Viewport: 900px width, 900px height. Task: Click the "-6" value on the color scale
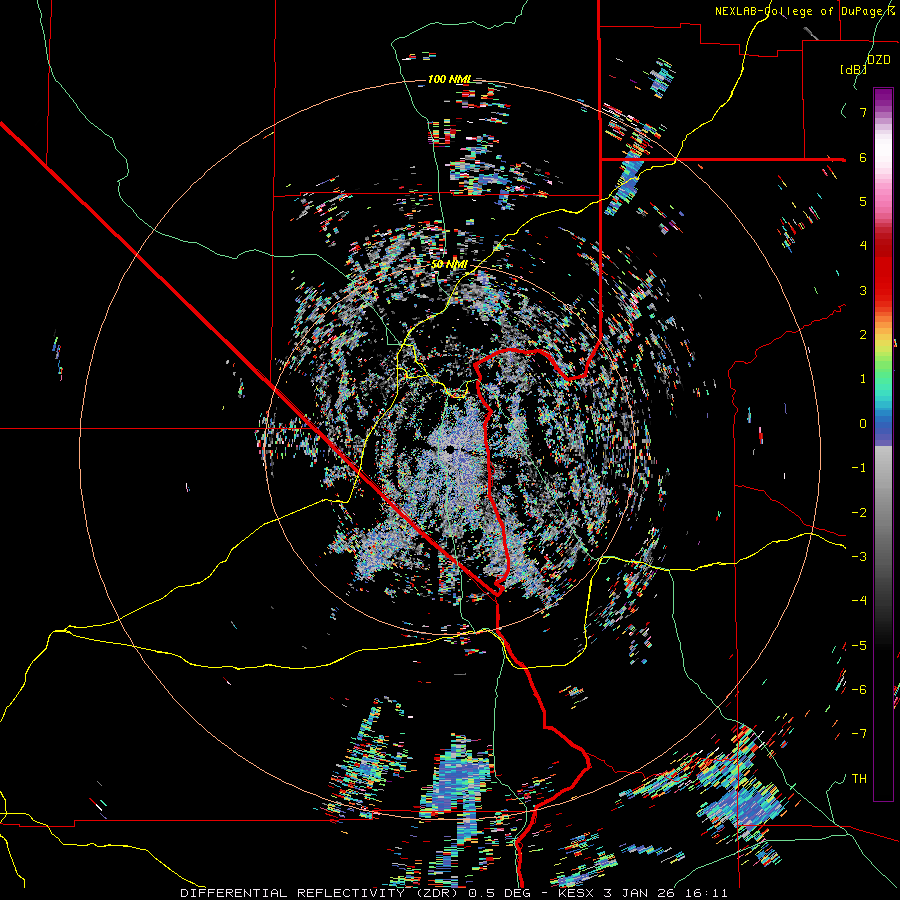coord(859,689)
